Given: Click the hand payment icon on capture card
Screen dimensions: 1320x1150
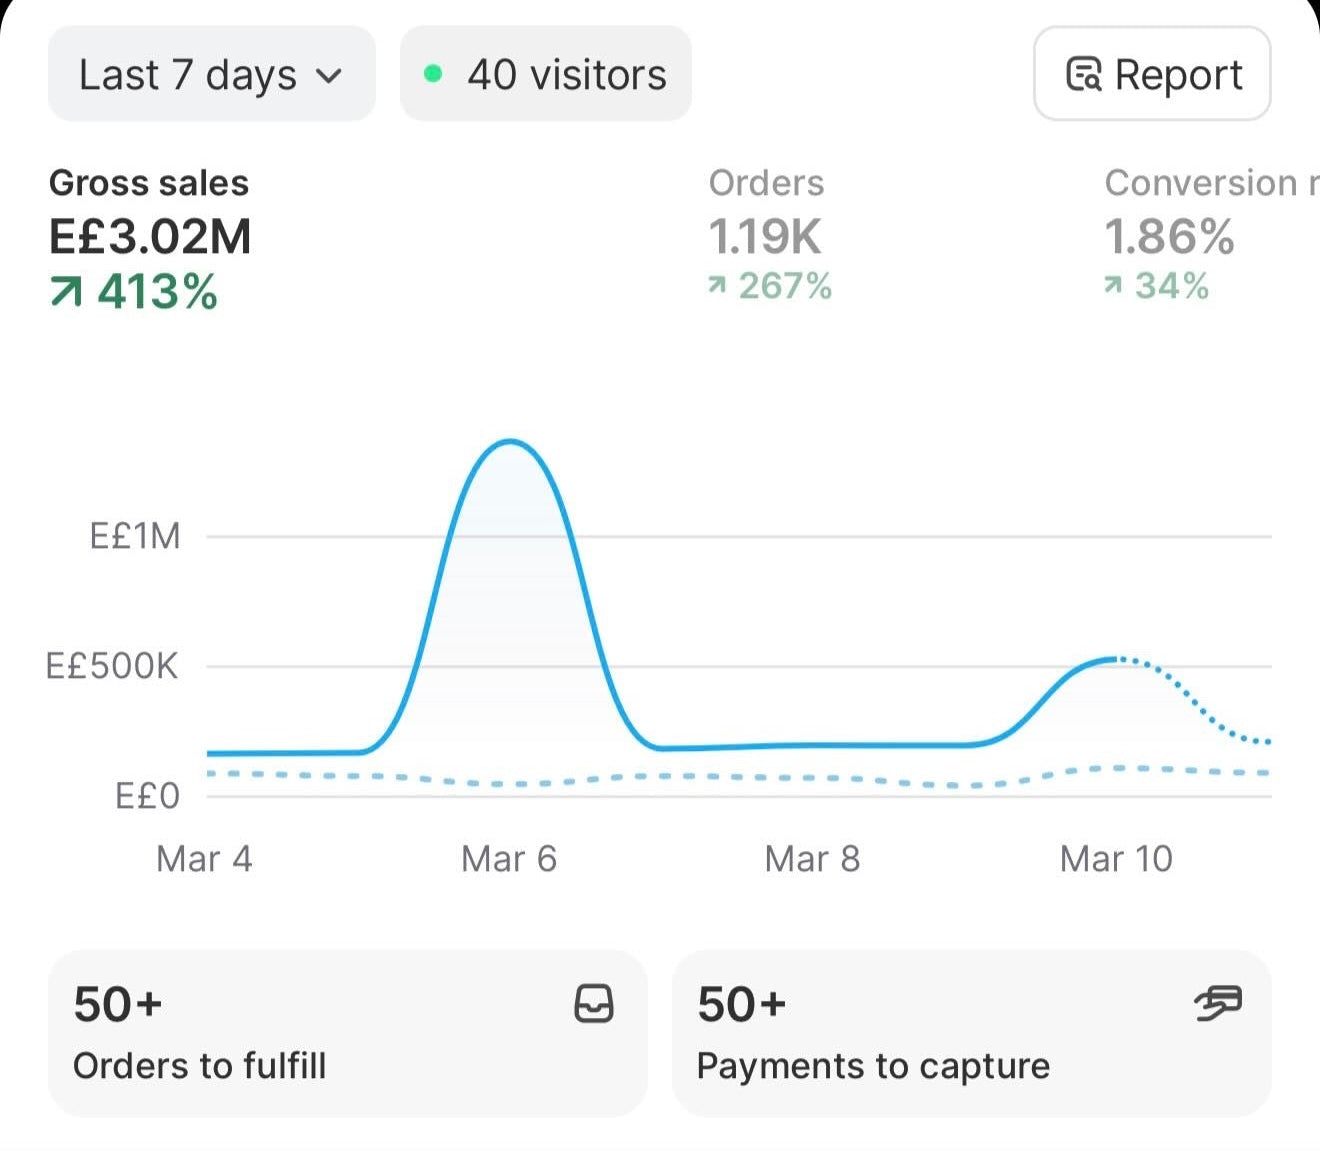Looking at the screenshot, I should [x=1218, y=1003].
